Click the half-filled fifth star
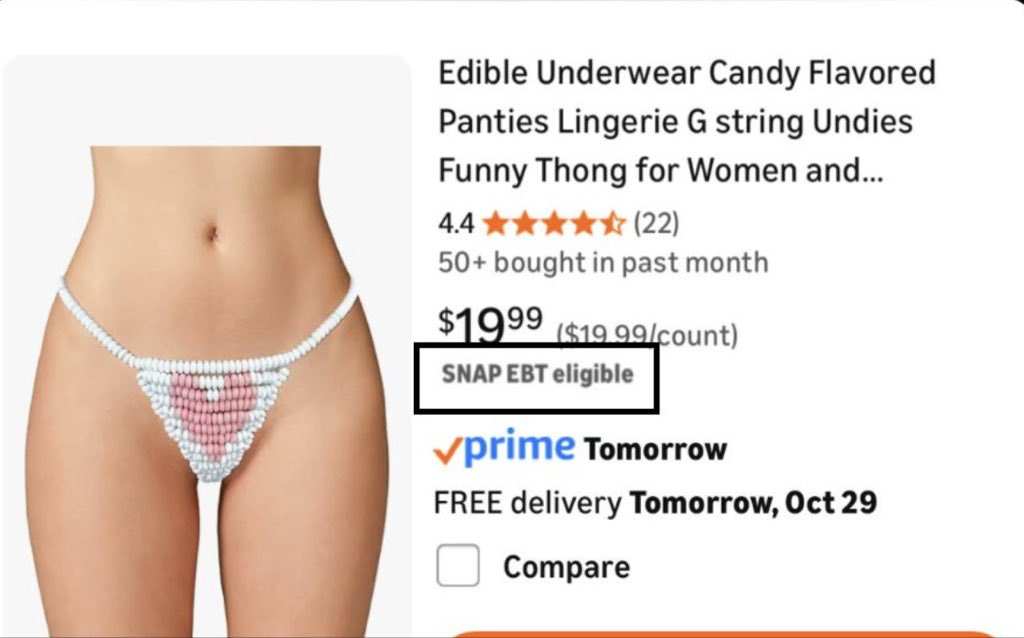Image resolution: width=1024 pixels, height=638 pixels. click(x=612, y=224)
